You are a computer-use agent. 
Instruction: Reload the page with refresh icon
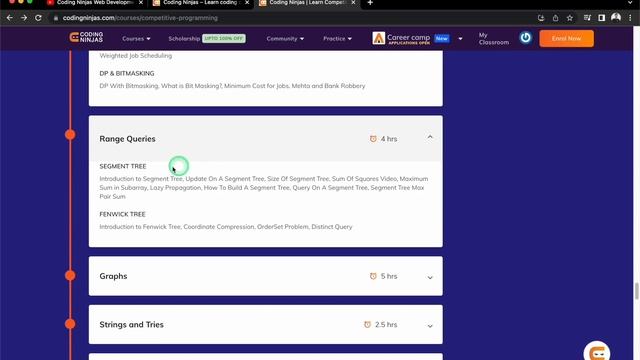click(x=38, y=18)
